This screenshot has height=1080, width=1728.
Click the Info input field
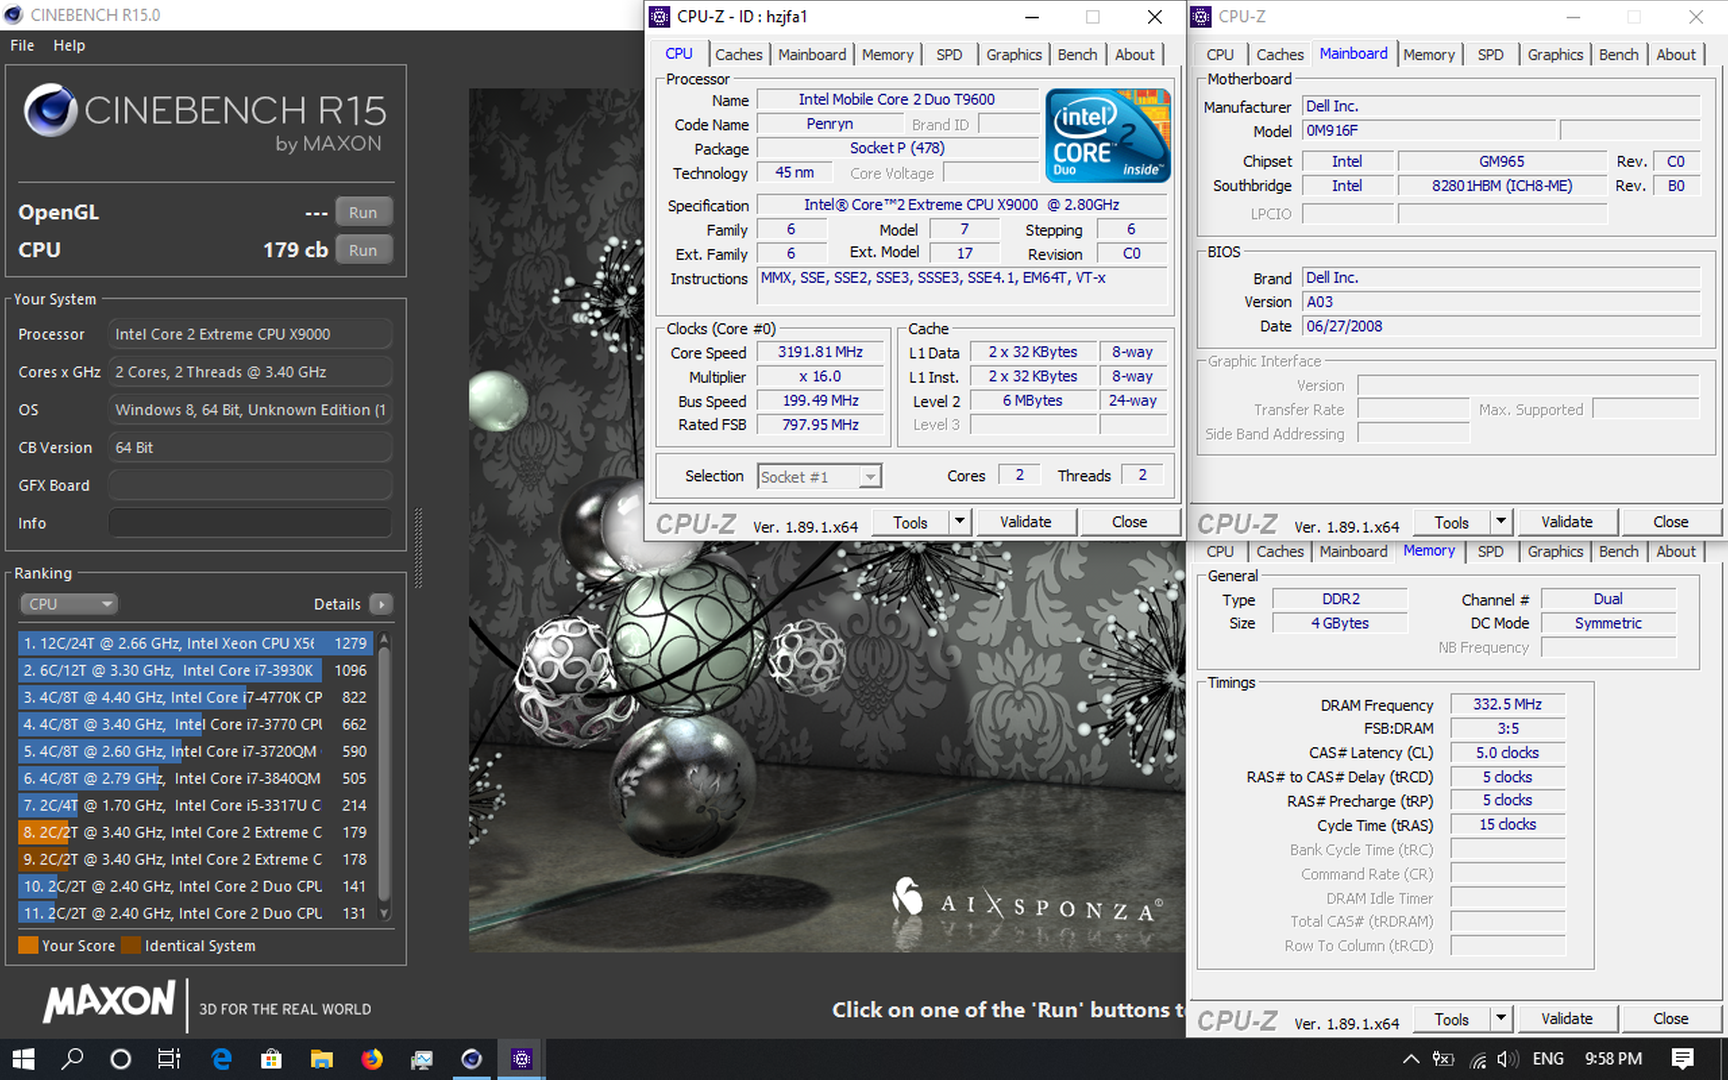(250, 523)
